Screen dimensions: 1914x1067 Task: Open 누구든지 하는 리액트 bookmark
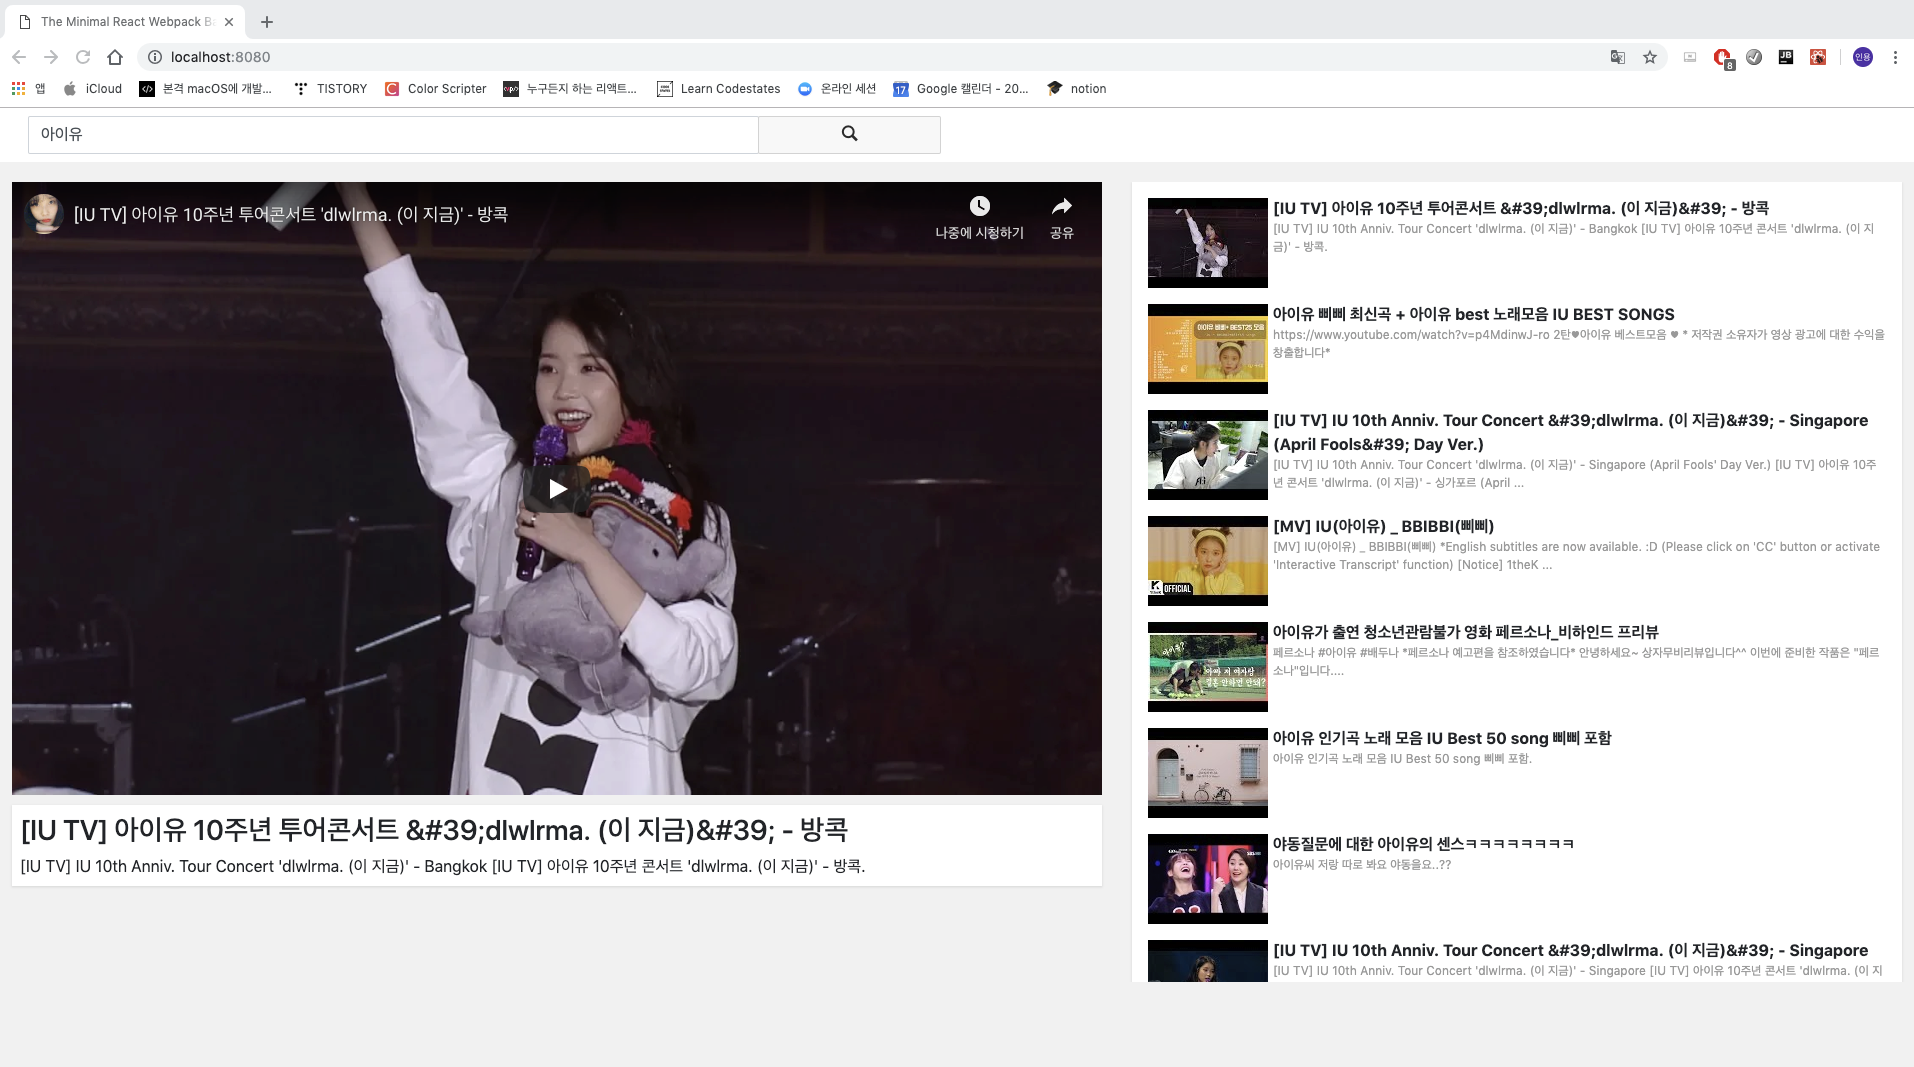[x=570, y=88]
